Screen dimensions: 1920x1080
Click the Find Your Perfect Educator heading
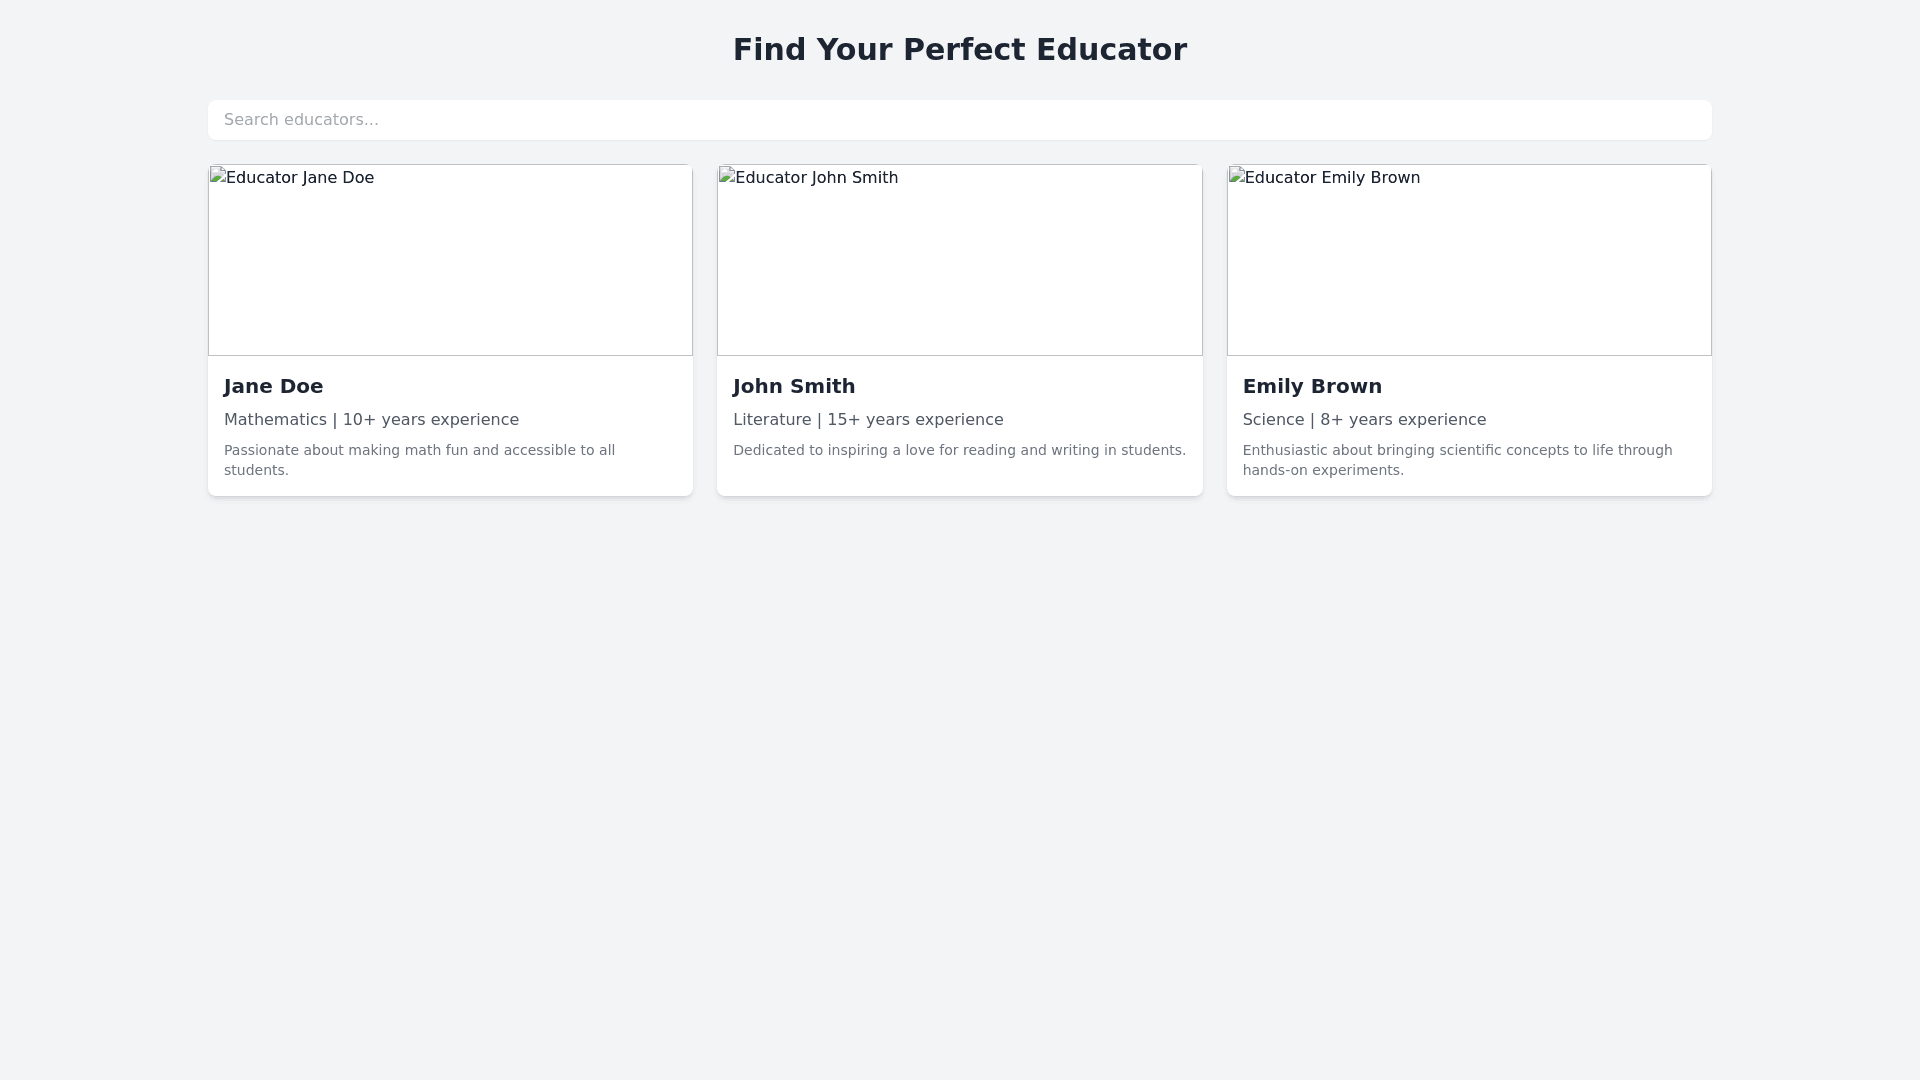coord(959,49)
